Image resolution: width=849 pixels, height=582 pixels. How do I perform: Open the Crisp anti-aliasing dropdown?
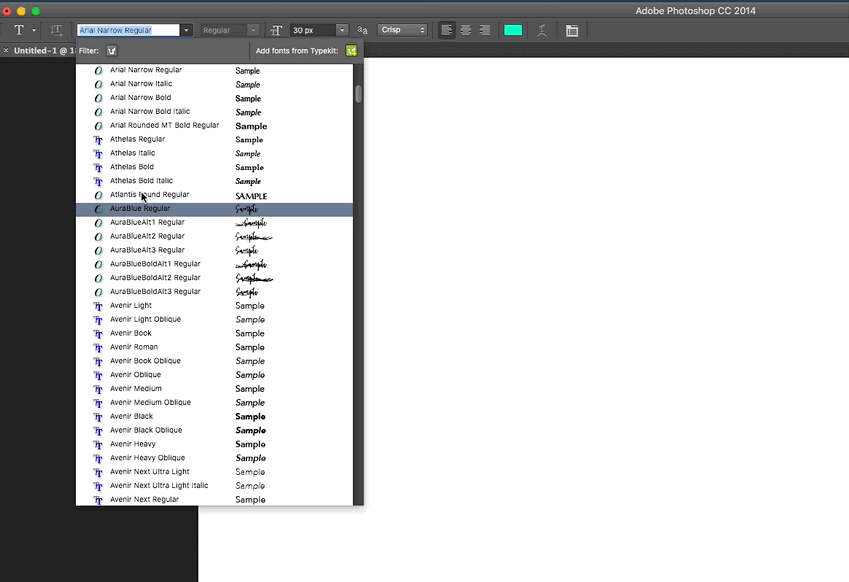point(402,30)
